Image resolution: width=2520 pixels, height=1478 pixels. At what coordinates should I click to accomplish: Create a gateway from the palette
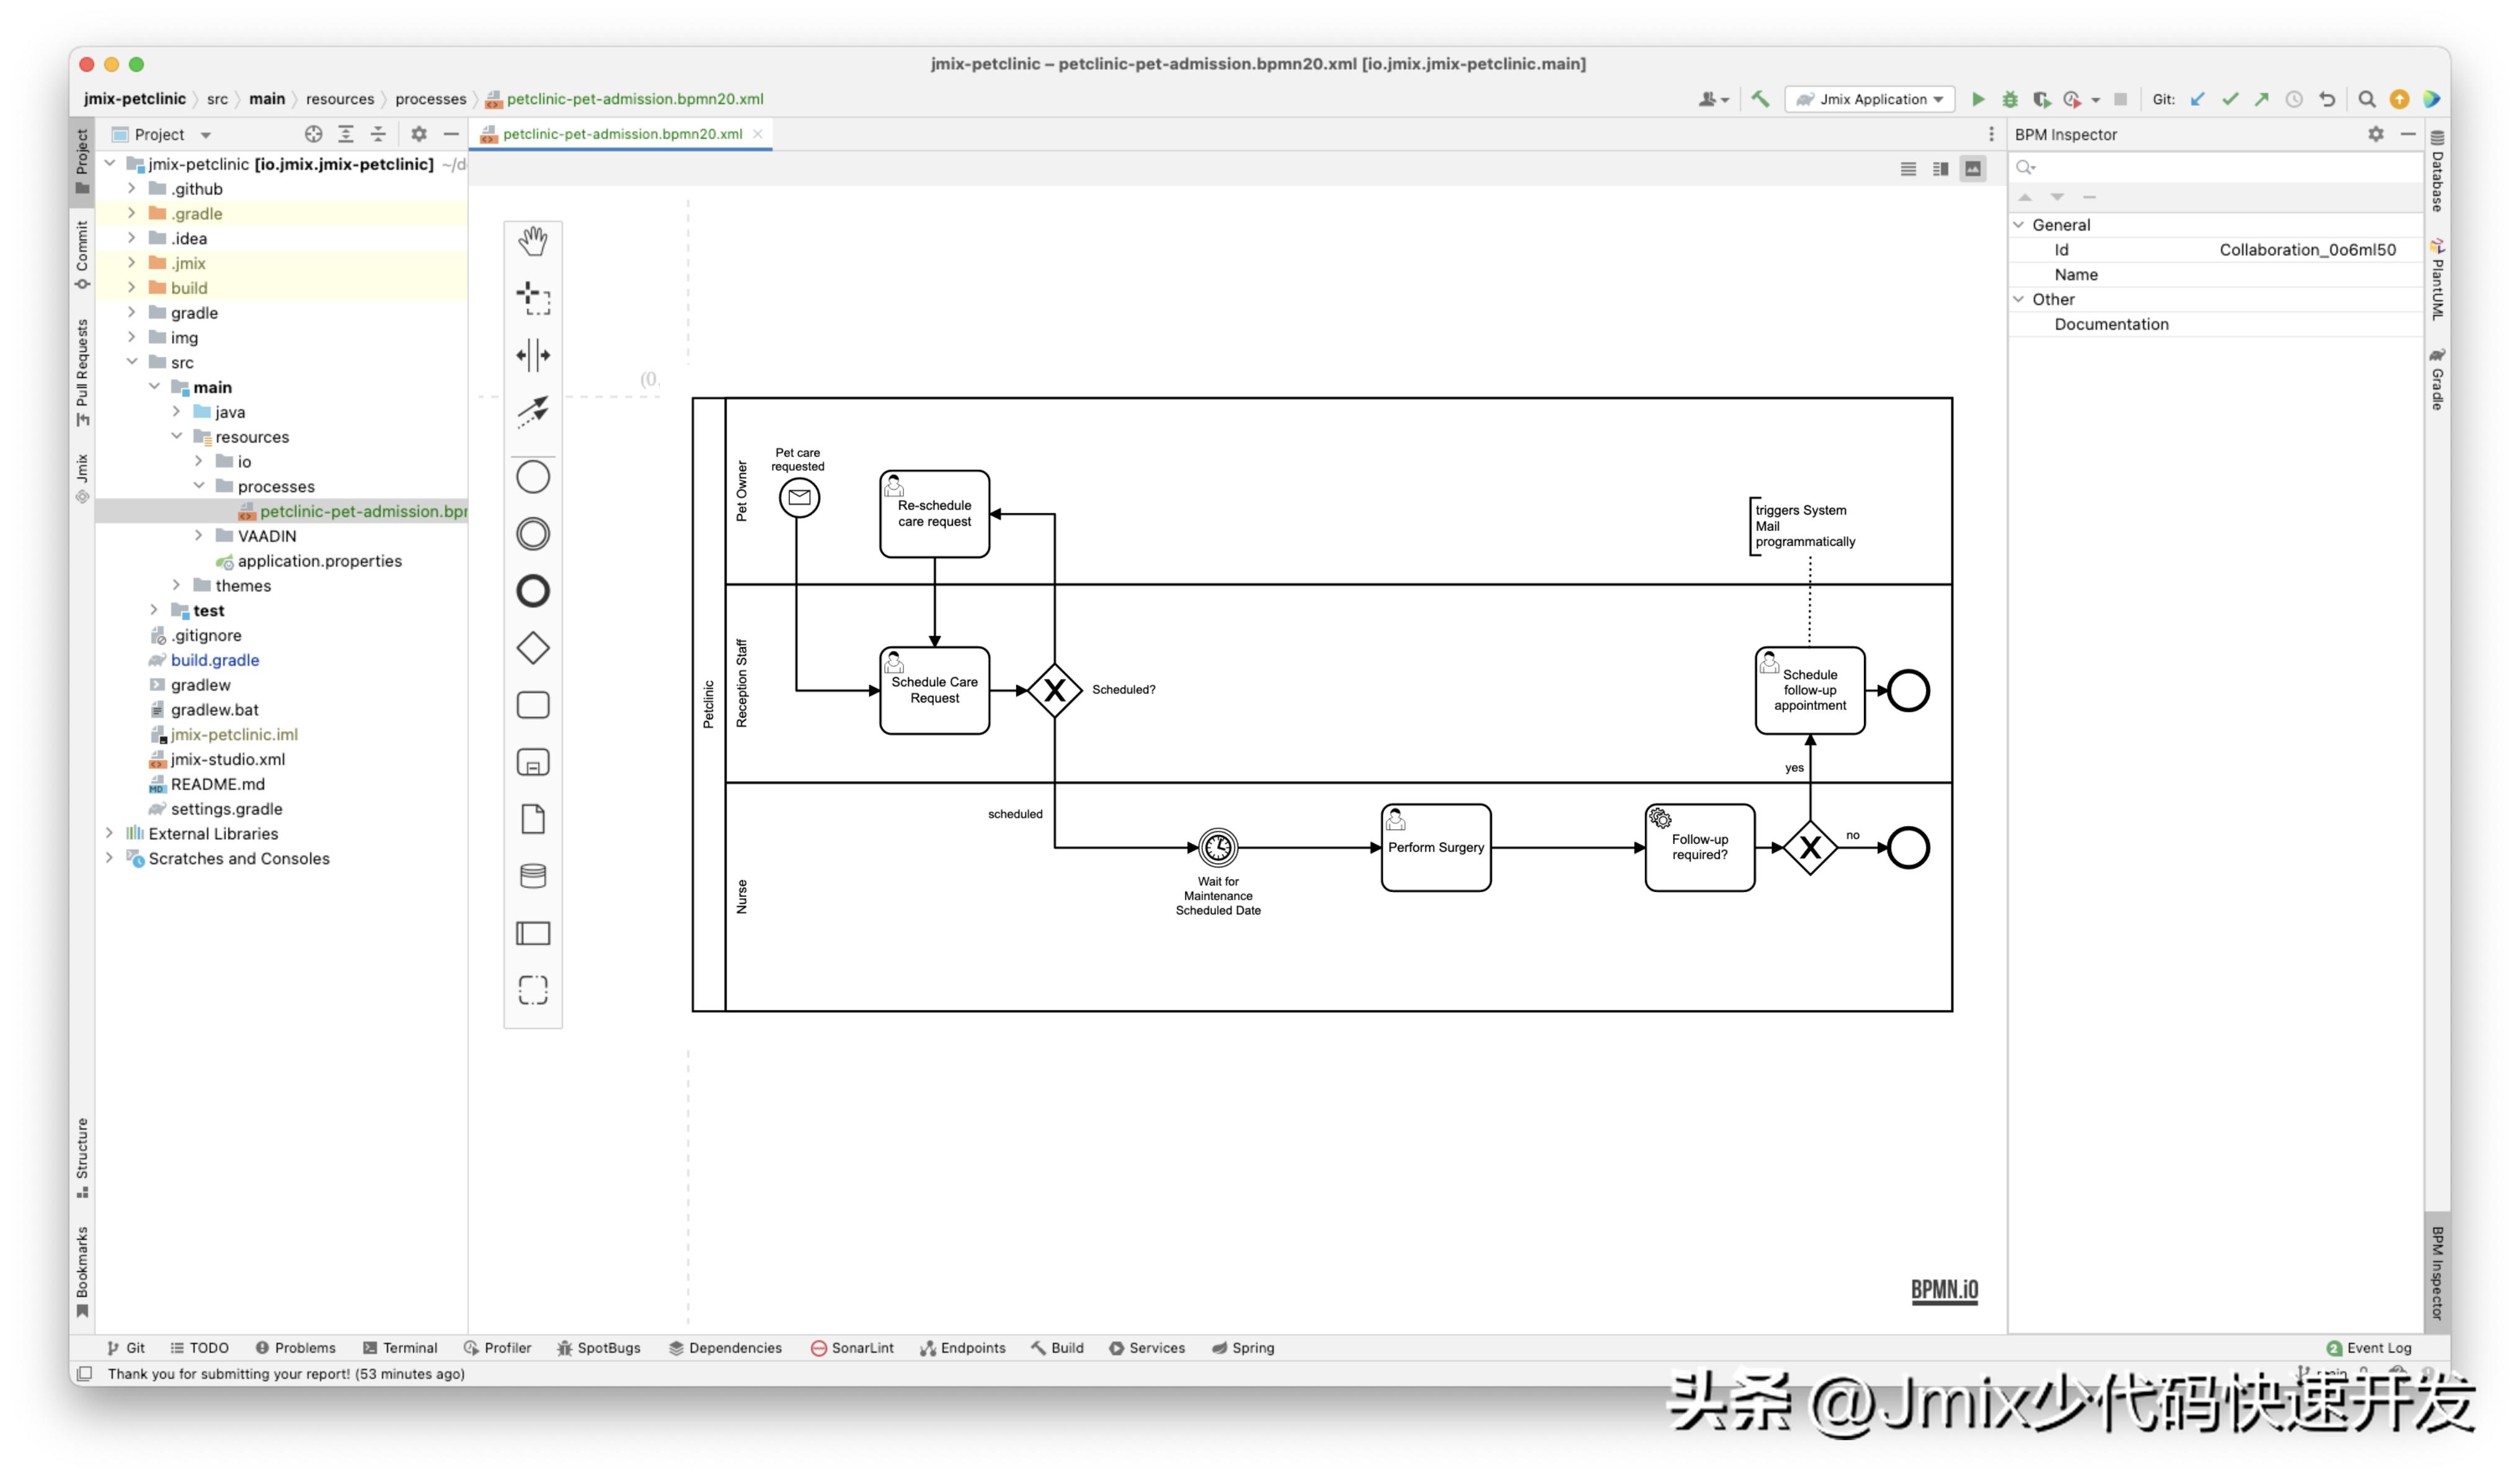[533, 648]
